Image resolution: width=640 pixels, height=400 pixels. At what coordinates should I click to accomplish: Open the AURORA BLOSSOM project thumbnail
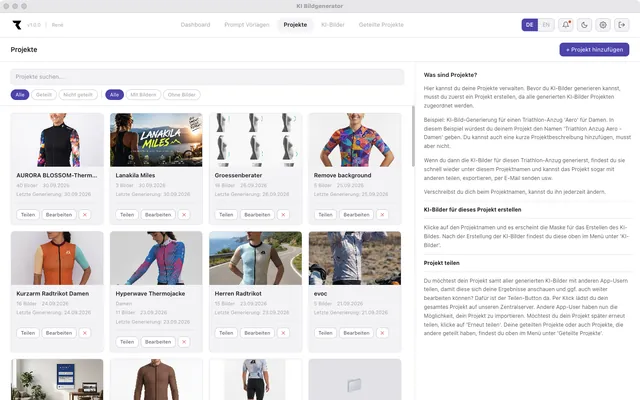point(57,140)
